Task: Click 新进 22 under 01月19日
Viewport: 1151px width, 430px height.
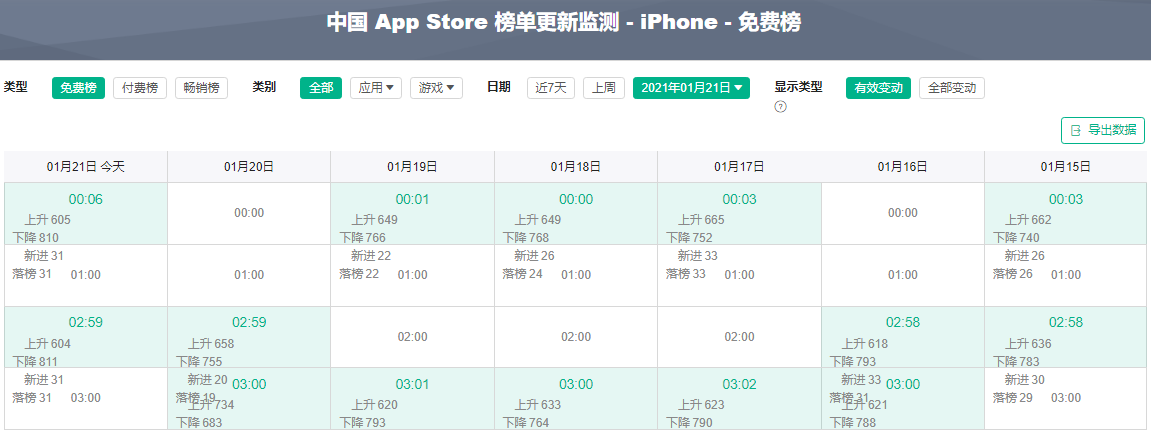Action: coord(371,256)
